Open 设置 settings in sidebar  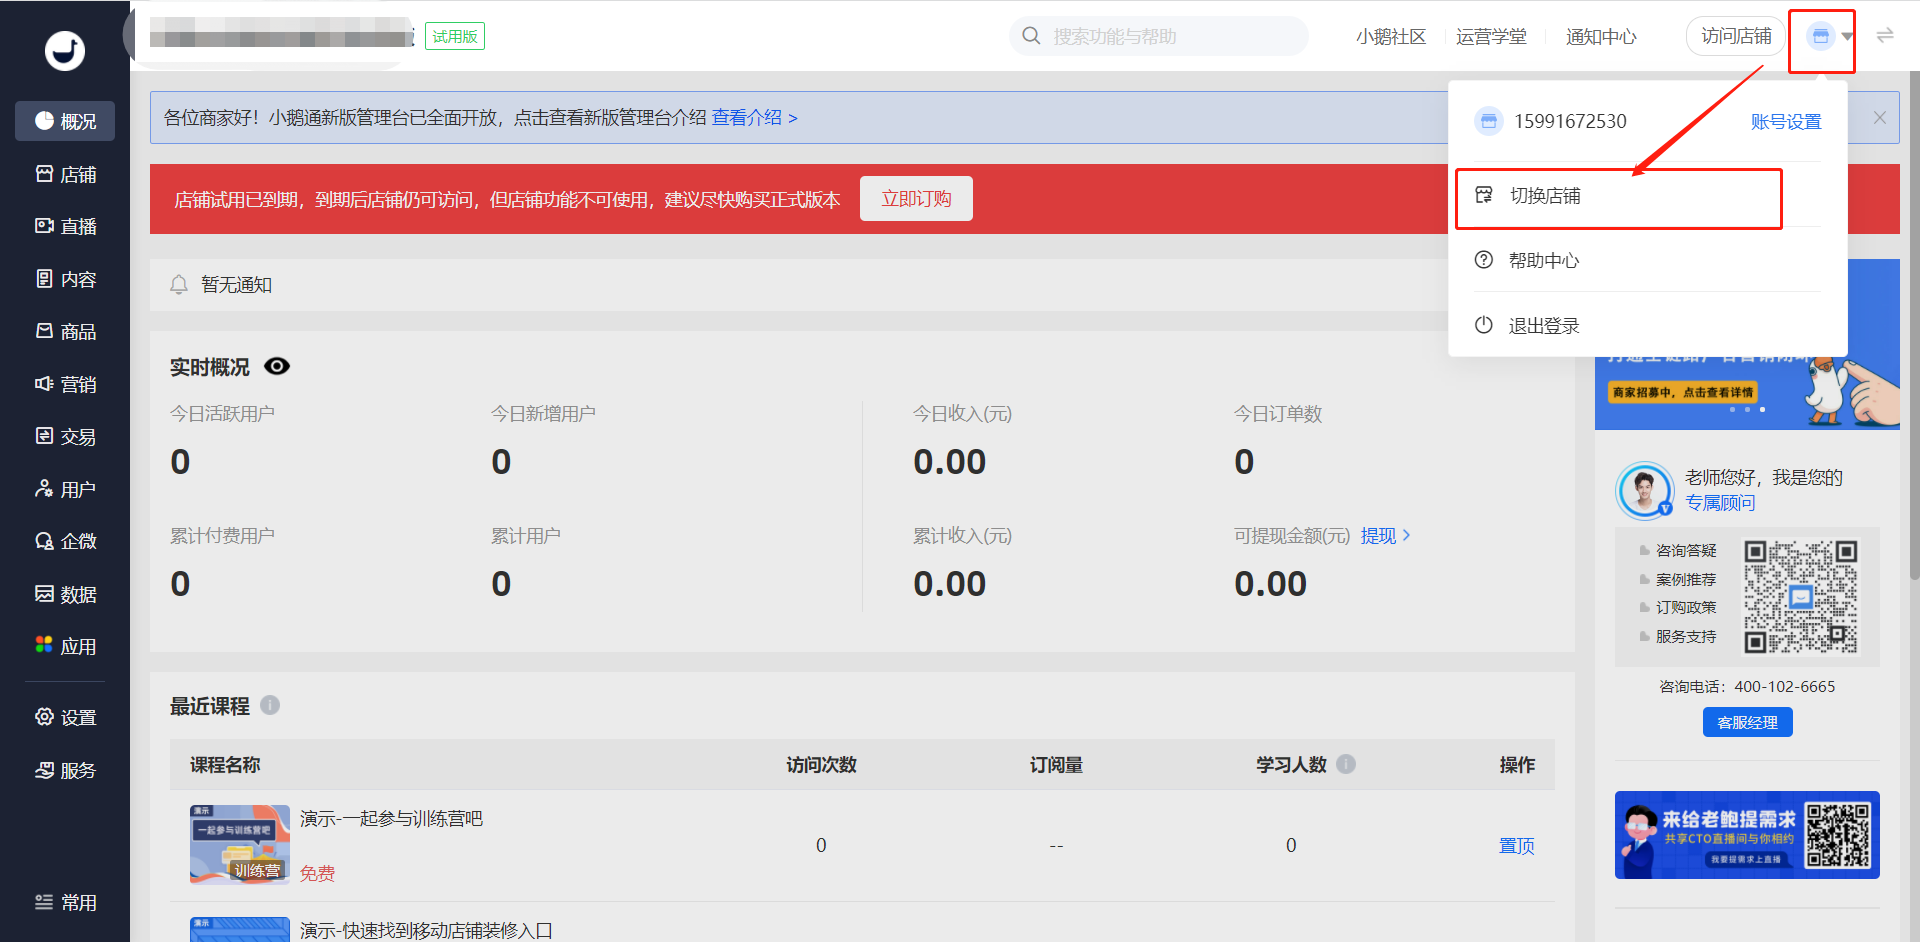[65, 717]
